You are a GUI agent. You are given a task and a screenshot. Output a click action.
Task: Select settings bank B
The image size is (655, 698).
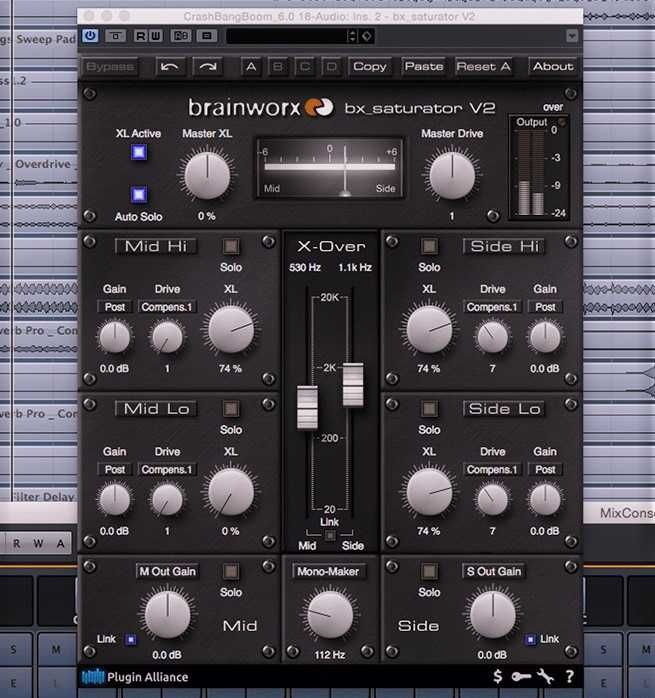[x=278, y=67]
